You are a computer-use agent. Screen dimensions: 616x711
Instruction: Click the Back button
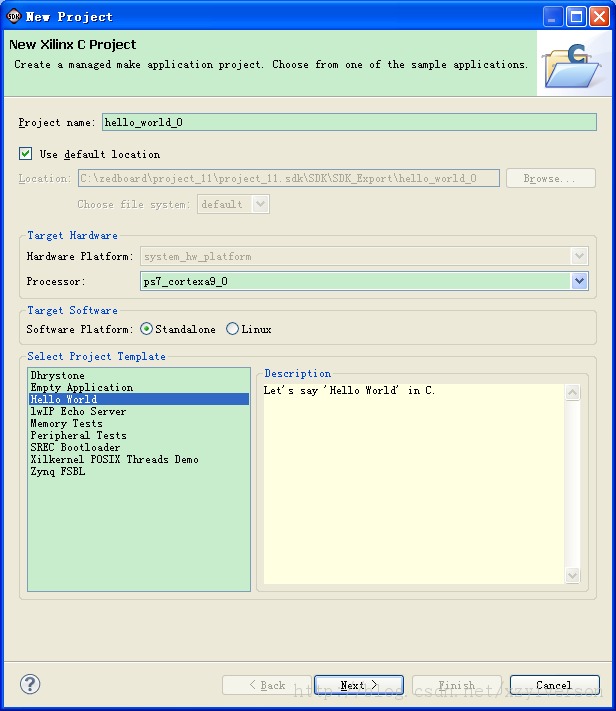[x=267, y=685]
